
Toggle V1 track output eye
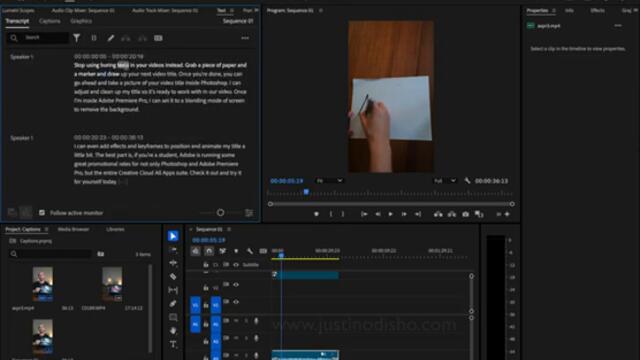tap(236, 302)
